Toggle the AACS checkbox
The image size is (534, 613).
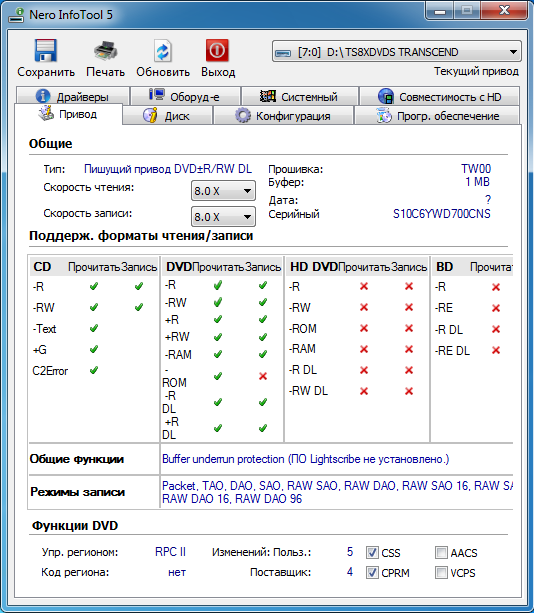click(x=441, y=552)
